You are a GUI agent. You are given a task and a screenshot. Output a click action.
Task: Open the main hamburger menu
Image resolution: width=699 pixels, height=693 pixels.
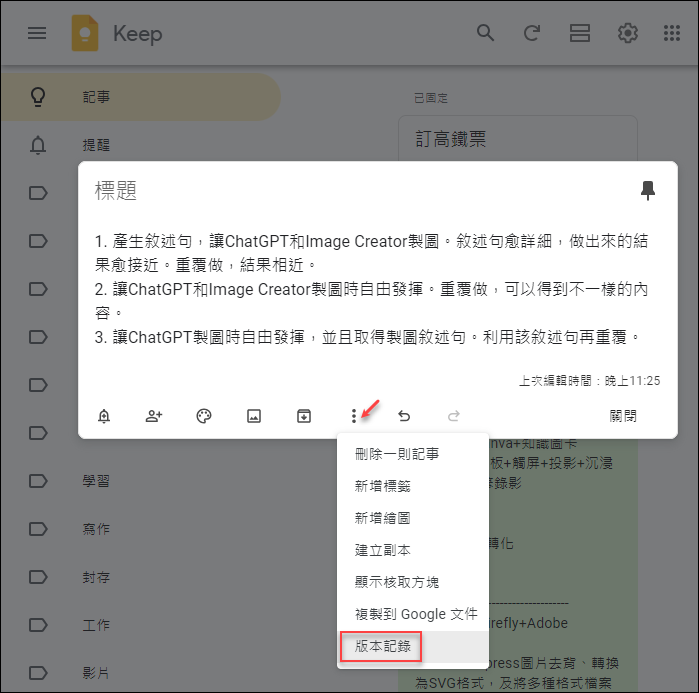37,33
